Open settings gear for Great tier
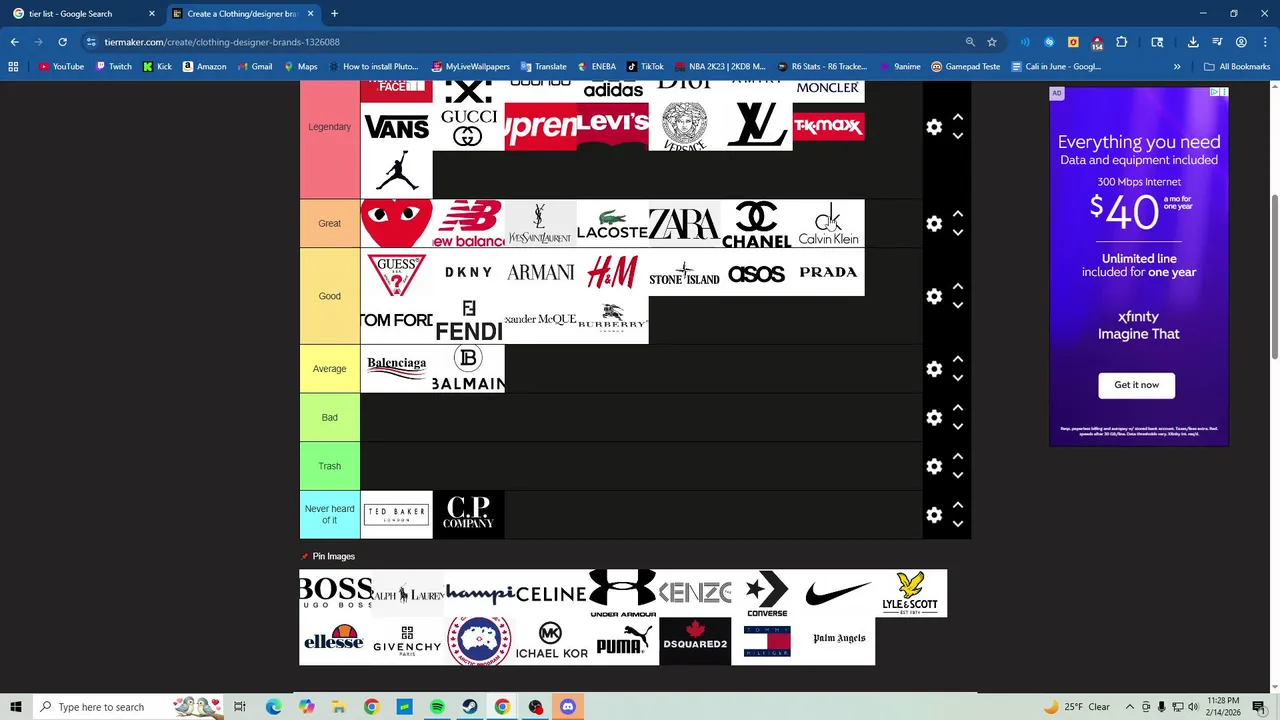Screen dimensions: 1280x720 (934, 224)
